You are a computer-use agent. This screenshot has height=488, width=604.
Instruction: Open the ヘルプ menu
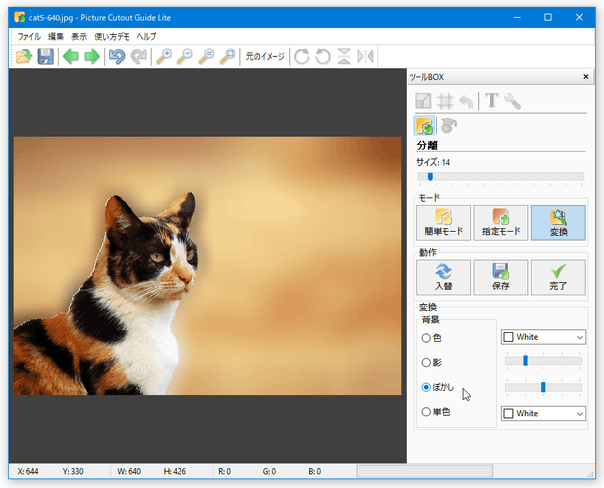tap(146, 37)
